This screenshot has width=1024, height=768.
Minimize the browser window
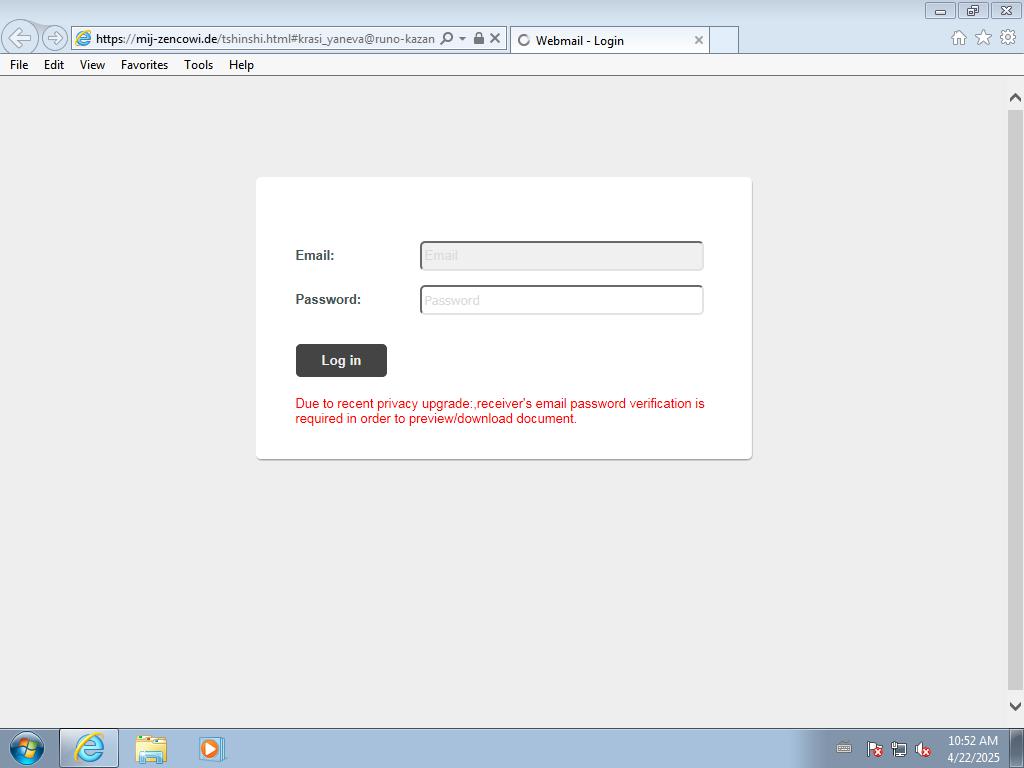940,10
